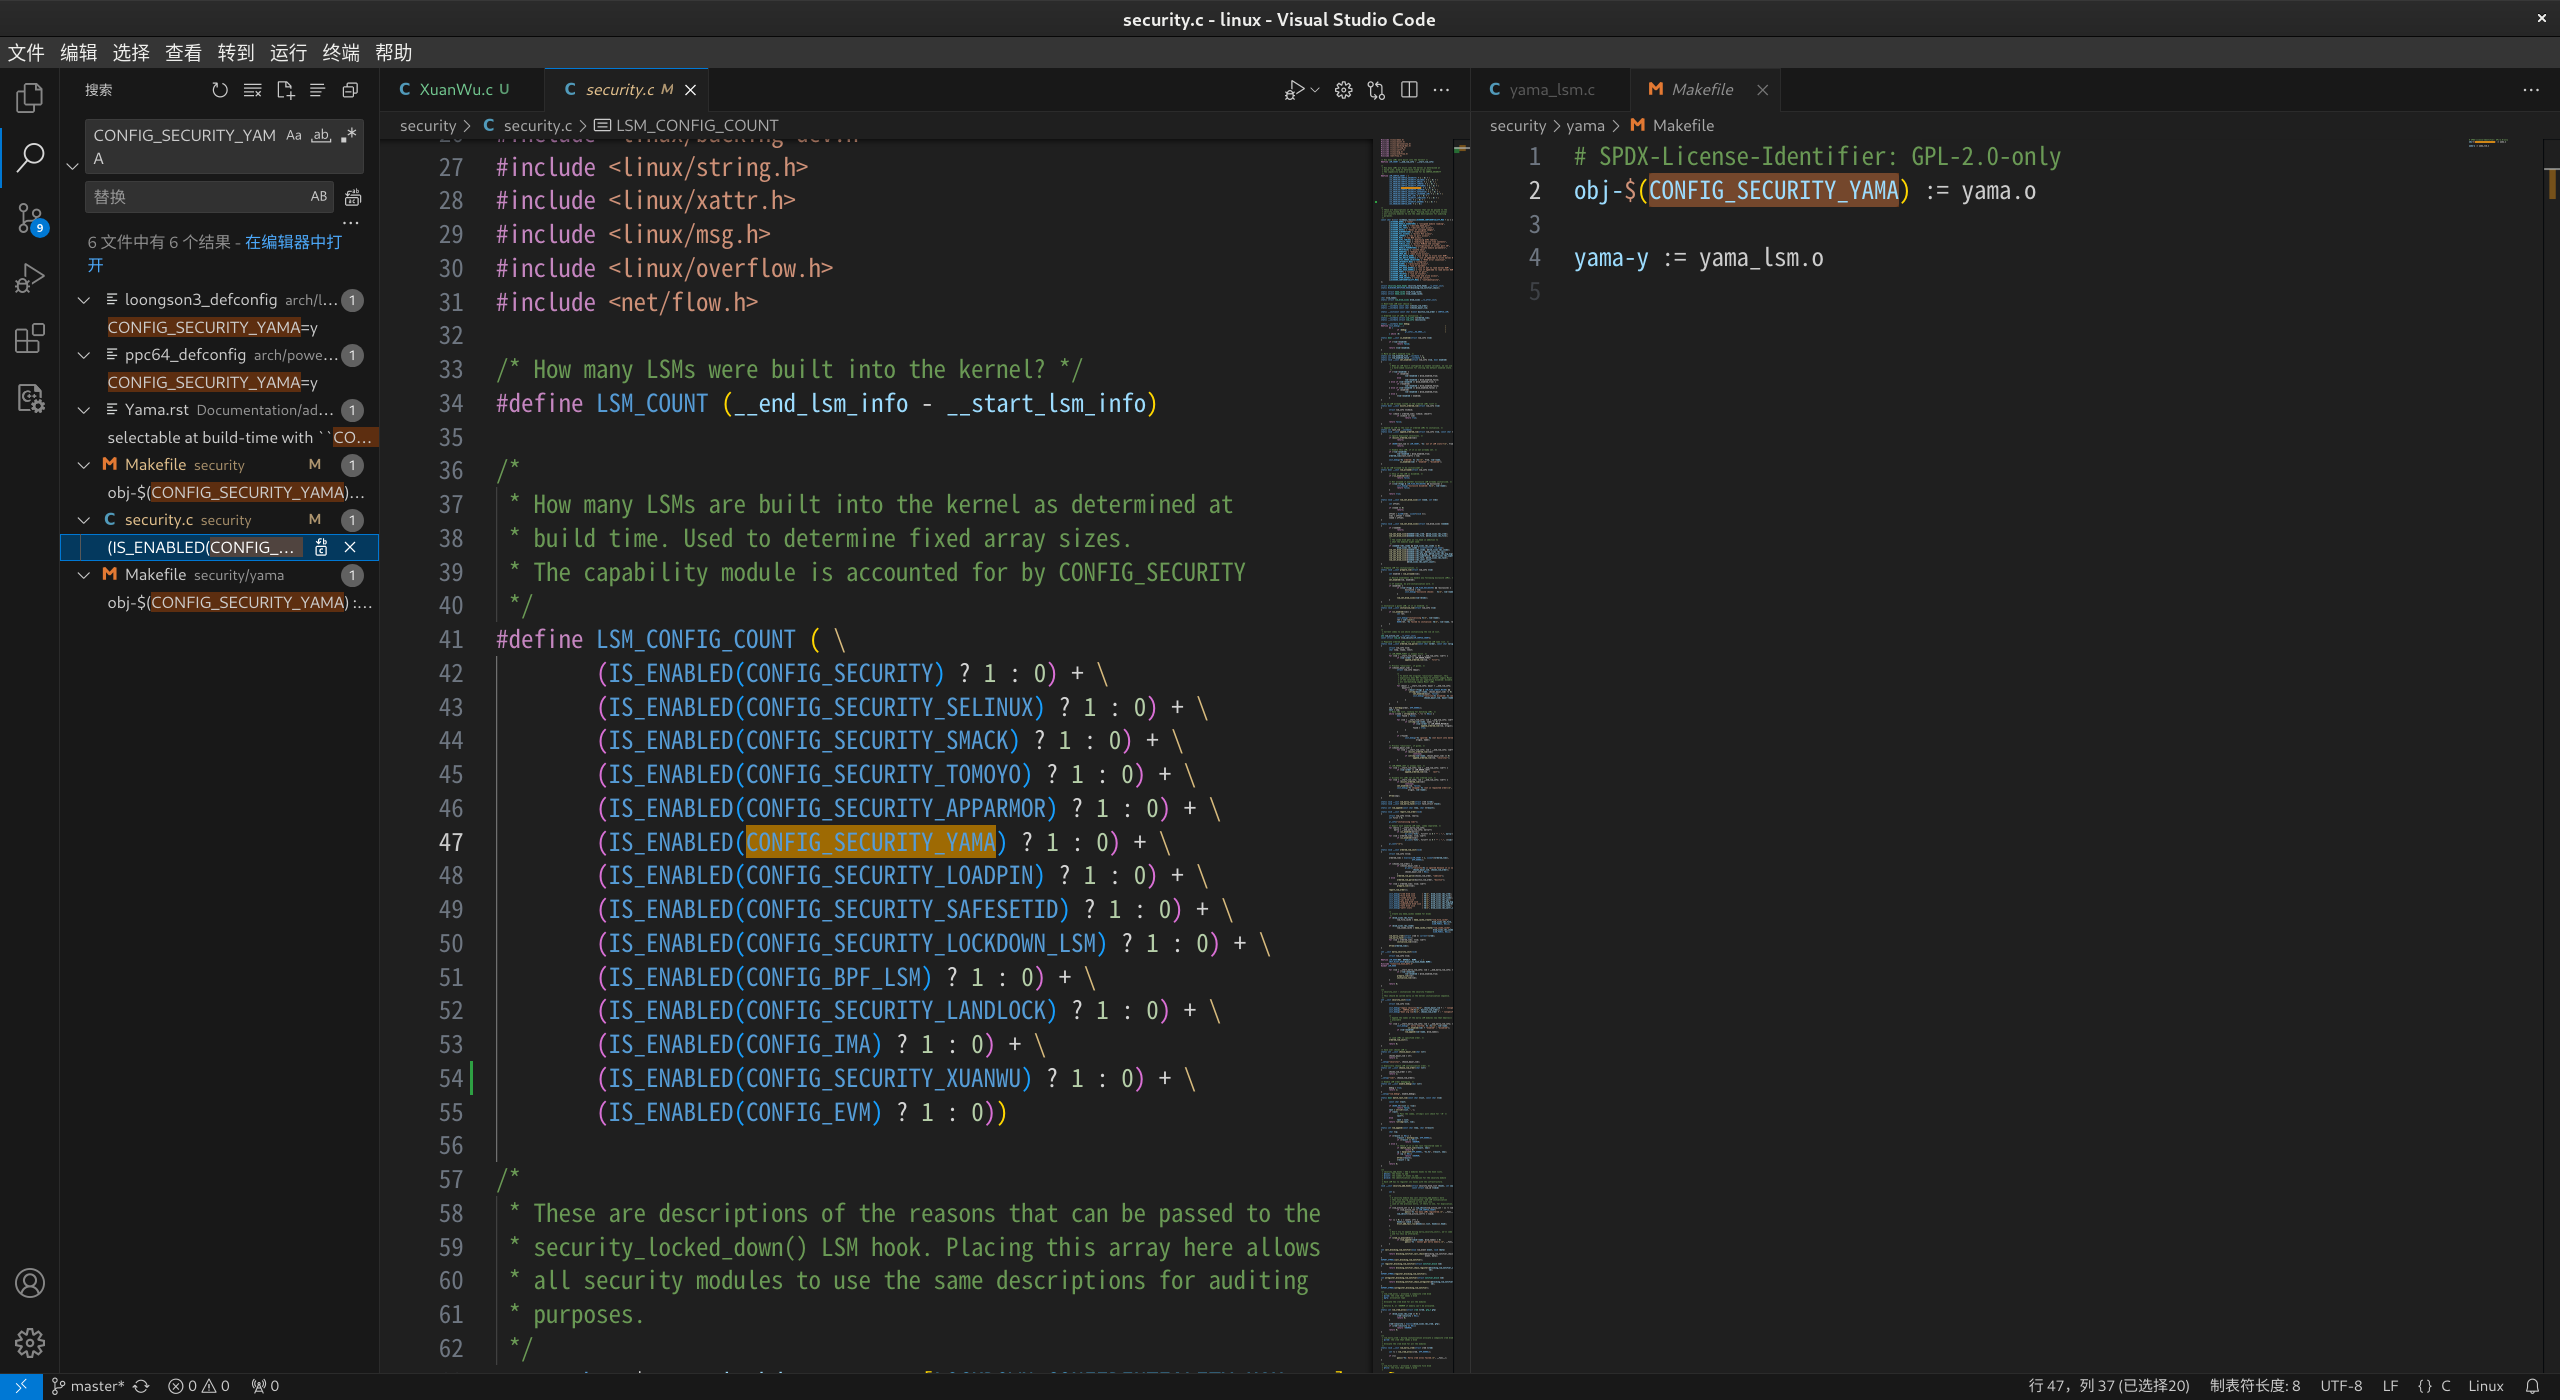View search results as tree
The image size is (2560, 1400).
[x=318, y=90]
